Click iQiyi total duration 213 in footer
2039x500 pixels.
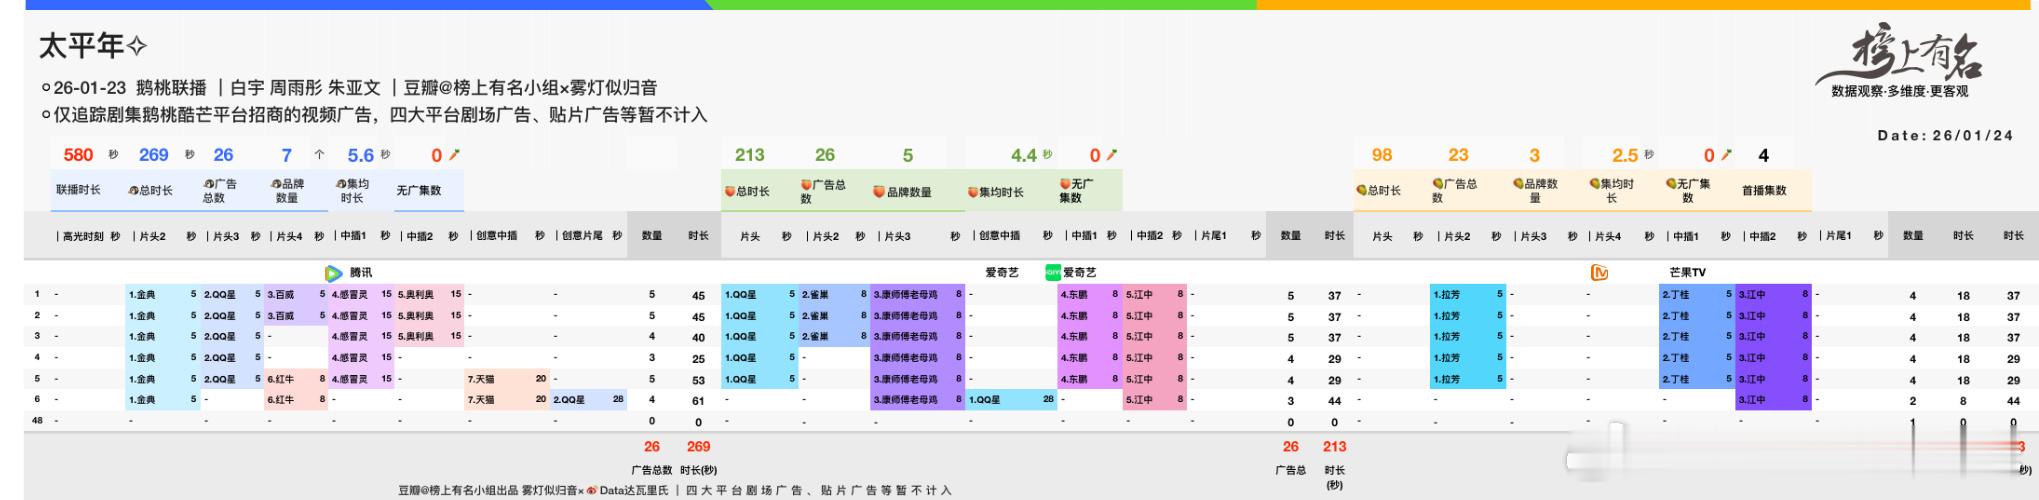(x=1334, y=447)
